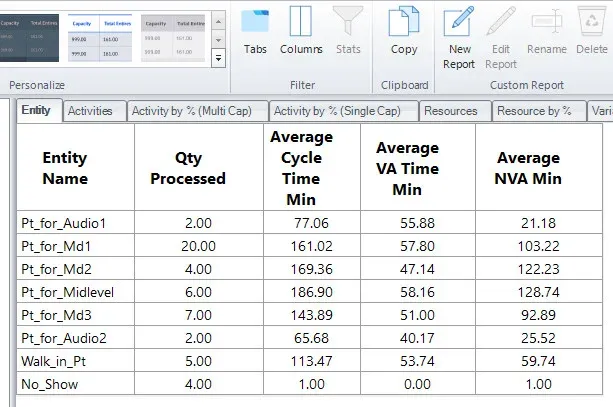613x407 pixels.
Task: Select the gray table style thumbnail
Action: (173, 38)
